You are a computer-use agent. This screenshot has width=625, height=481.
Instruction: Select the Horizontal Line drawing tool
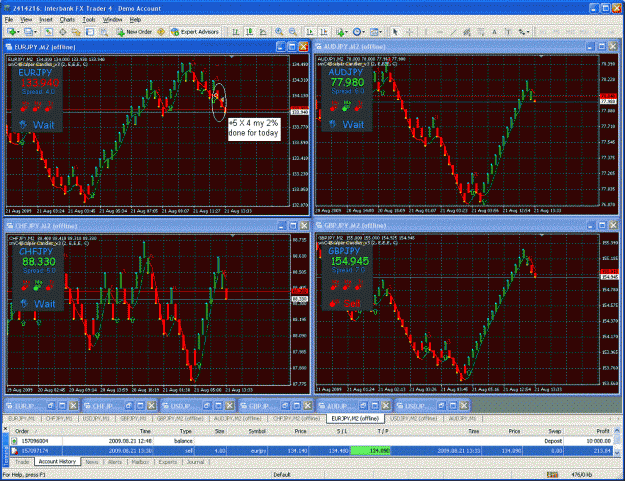[x=440, y=32]
